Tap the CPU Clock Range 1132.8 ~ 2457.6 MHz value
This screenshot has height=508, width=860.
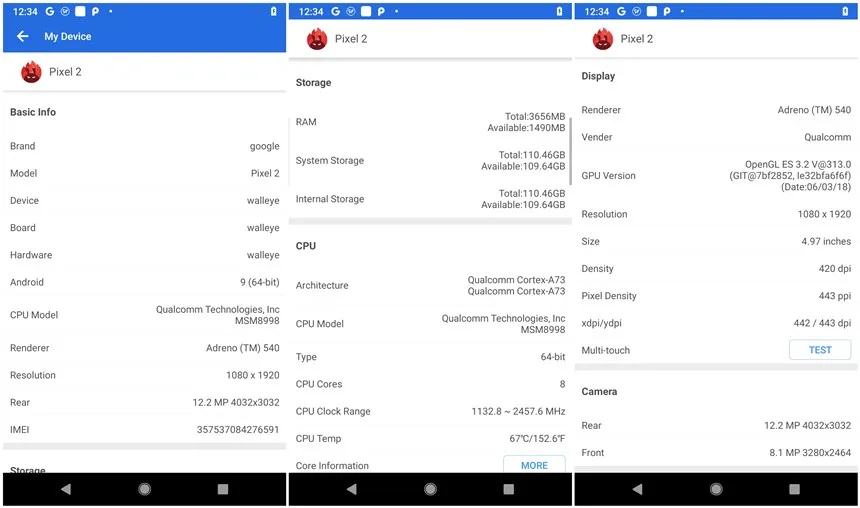coord(518,411)
